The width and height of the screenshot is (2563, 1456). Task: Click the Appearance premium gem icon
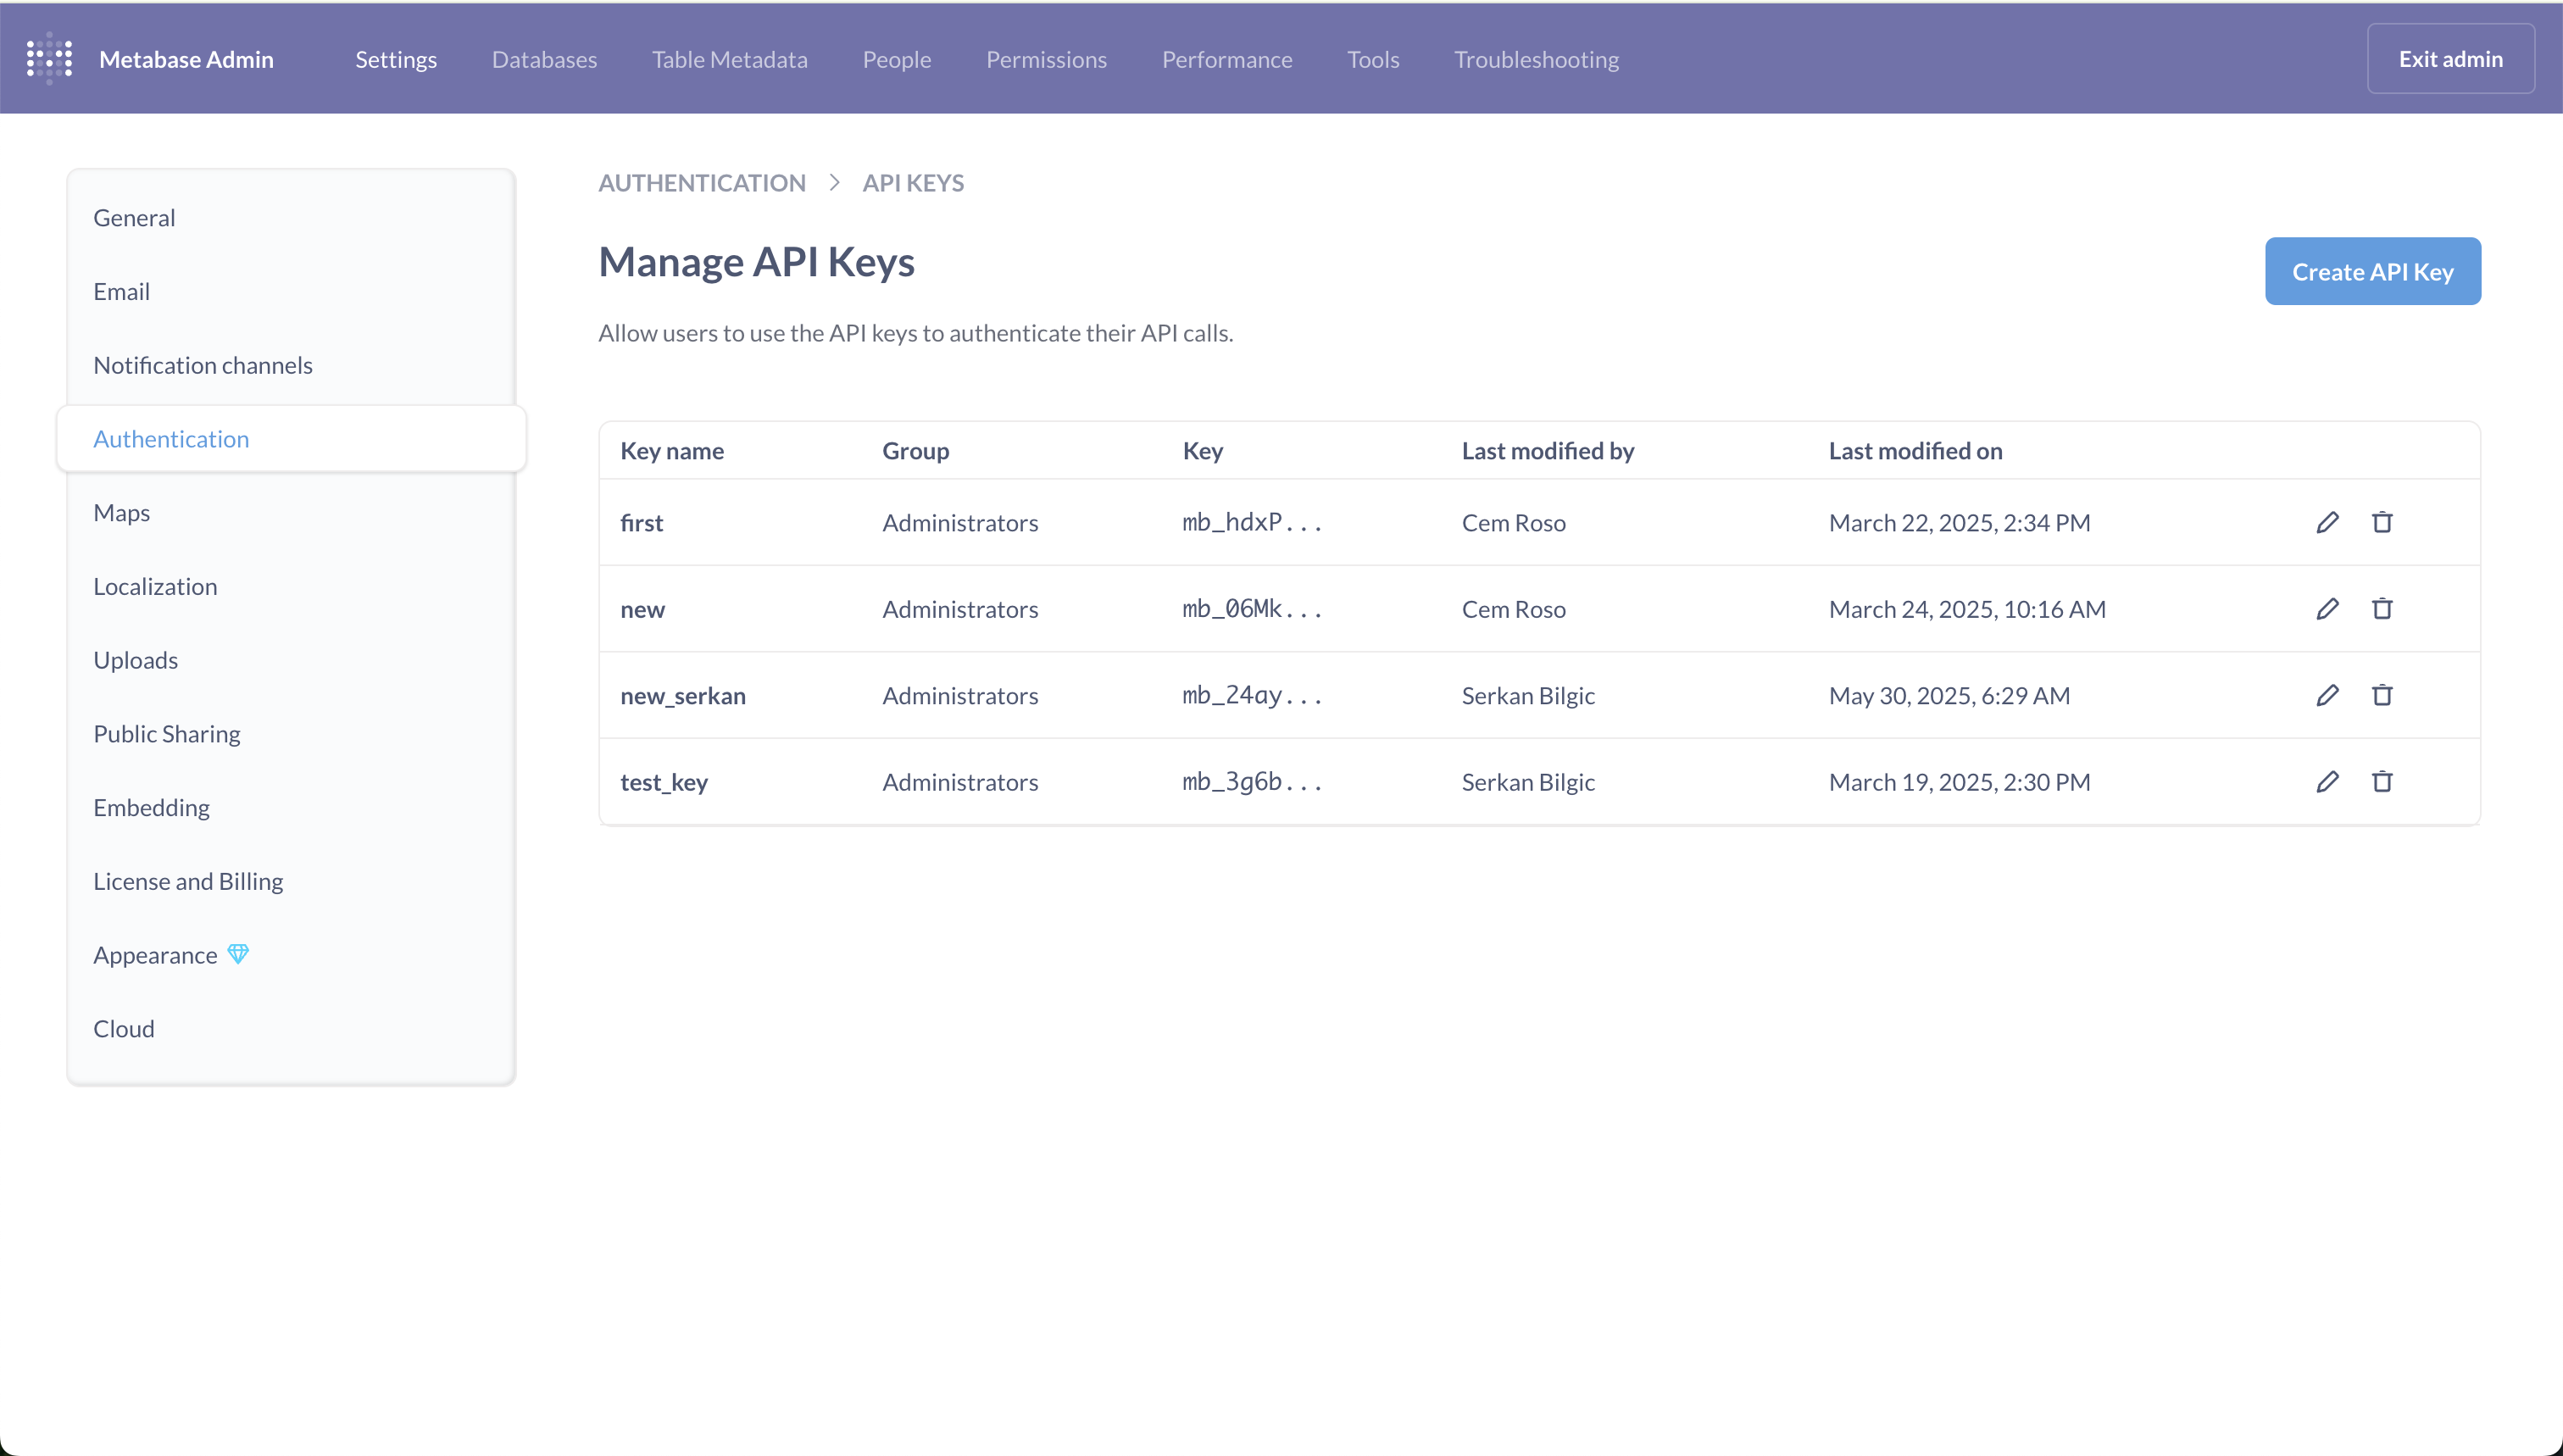tap(238, 954)
